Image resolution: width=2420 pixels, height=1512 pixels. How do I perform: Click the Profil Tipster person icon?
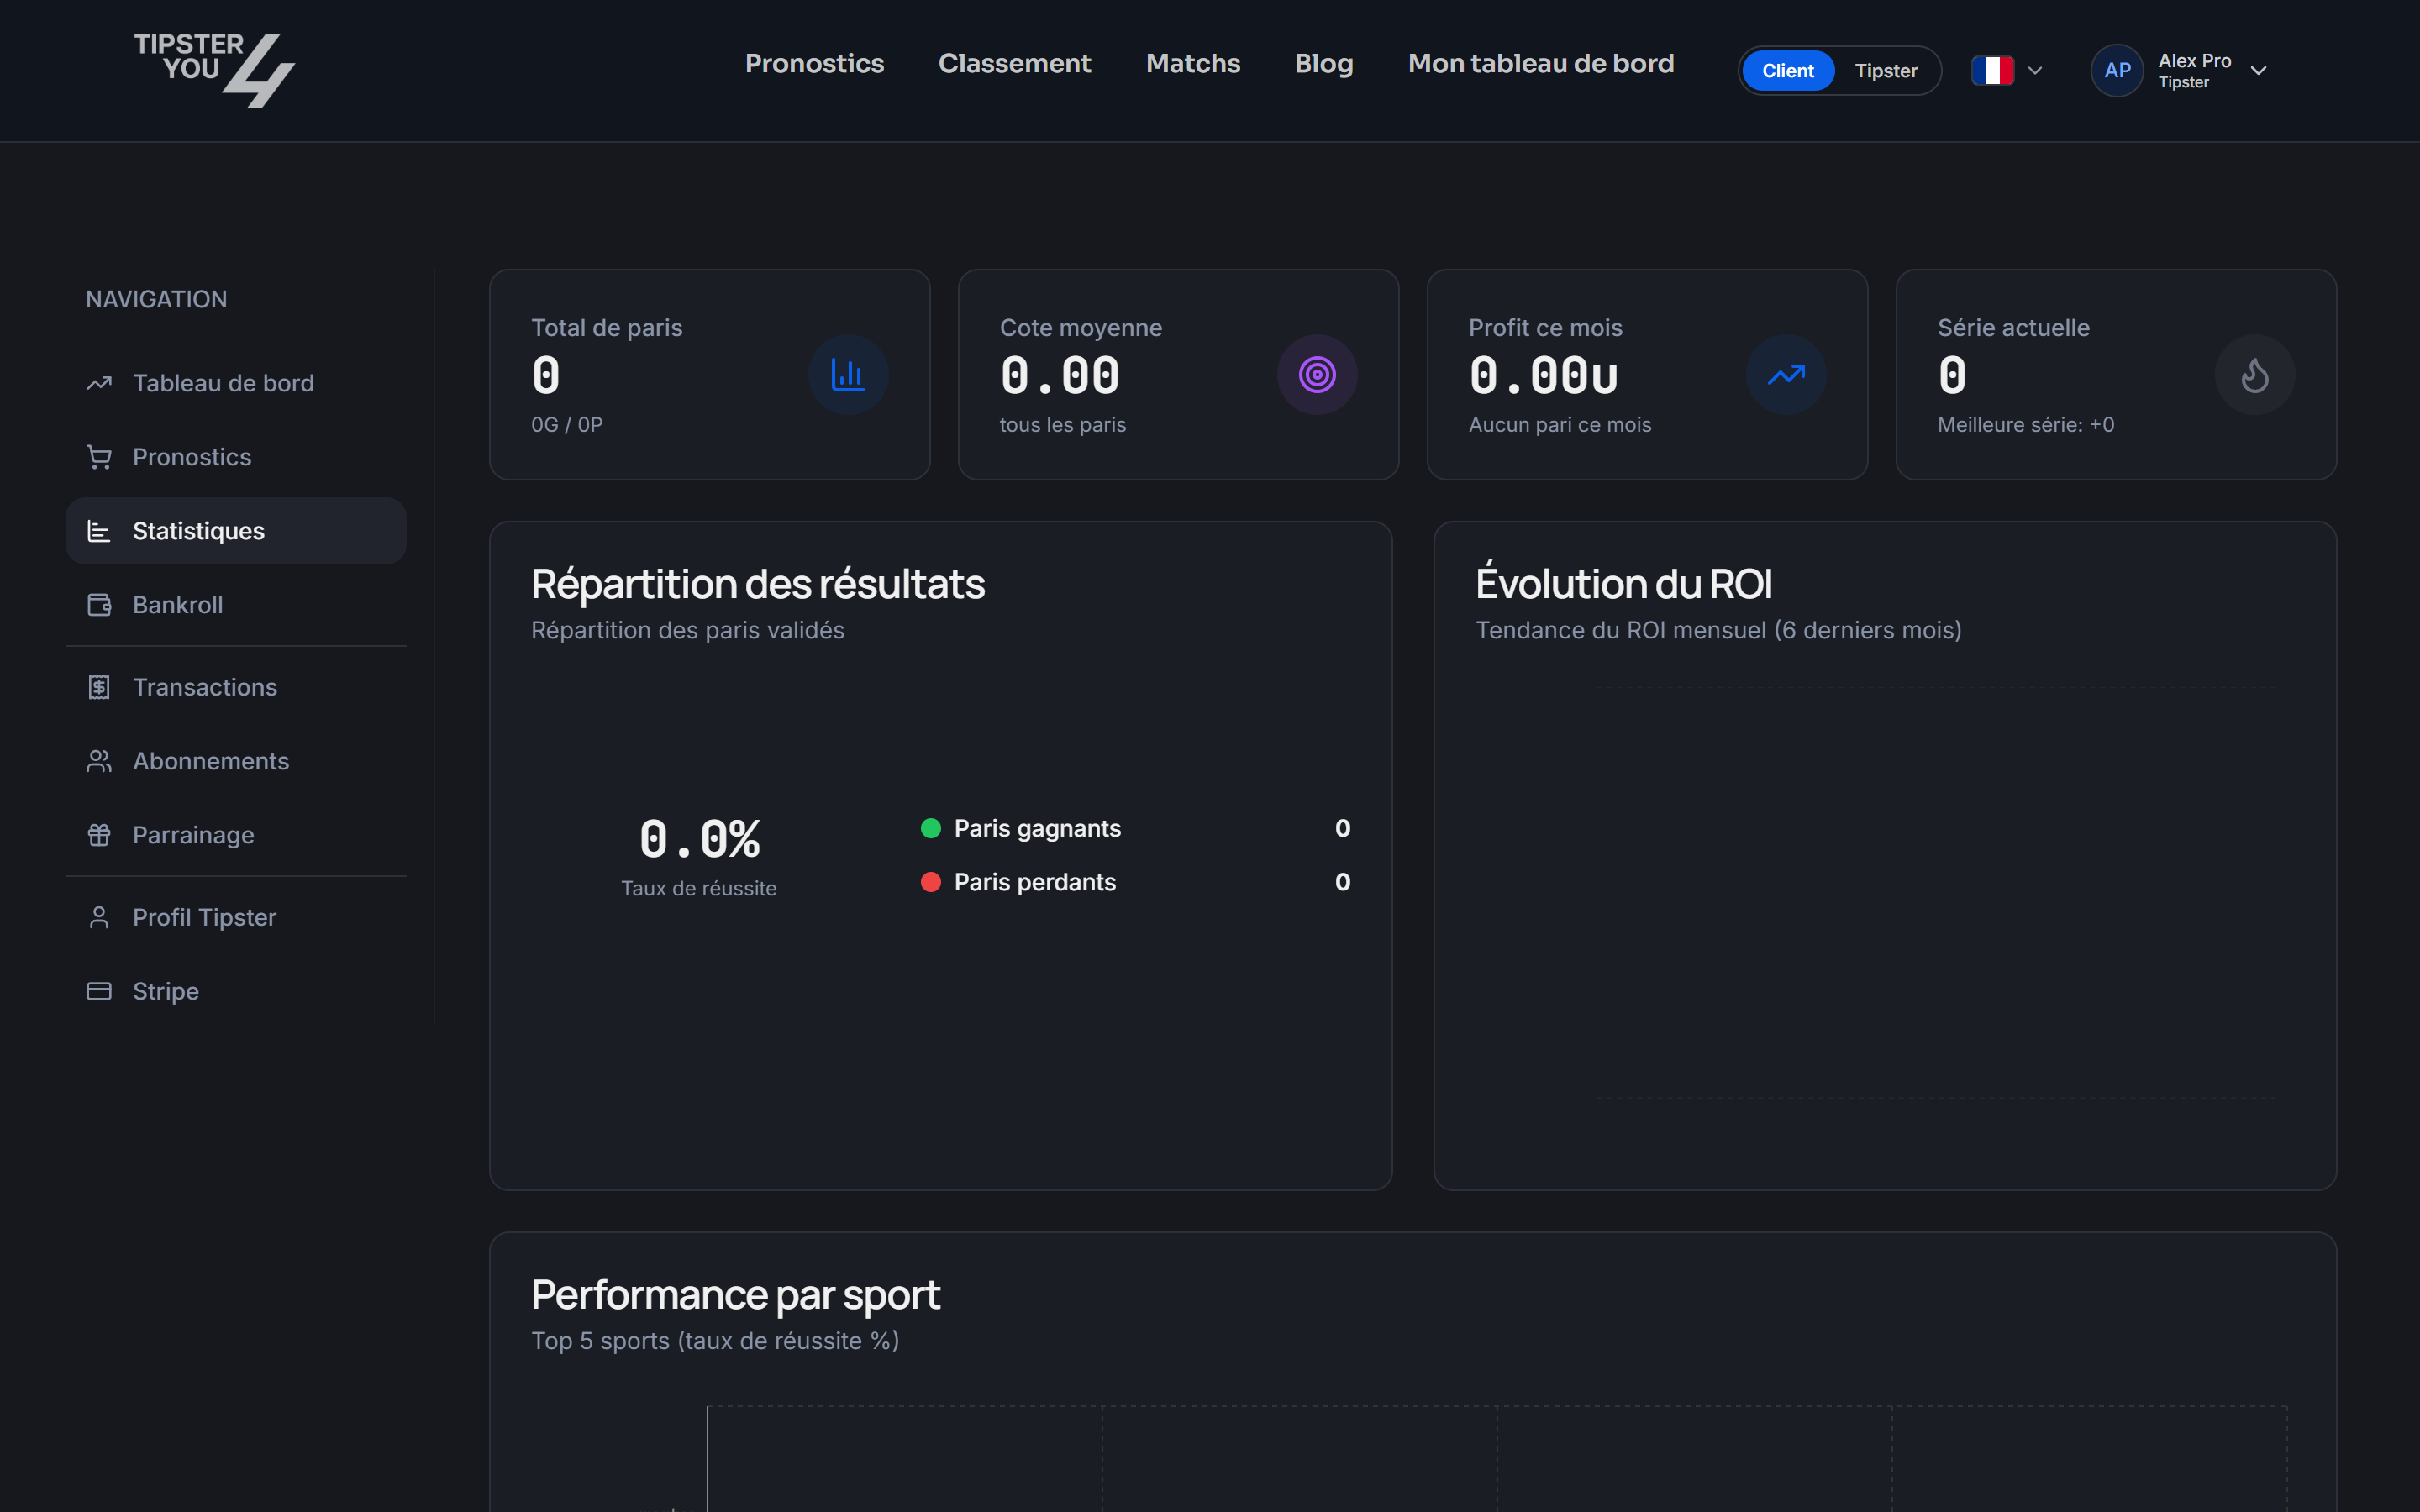coord(99,917)
